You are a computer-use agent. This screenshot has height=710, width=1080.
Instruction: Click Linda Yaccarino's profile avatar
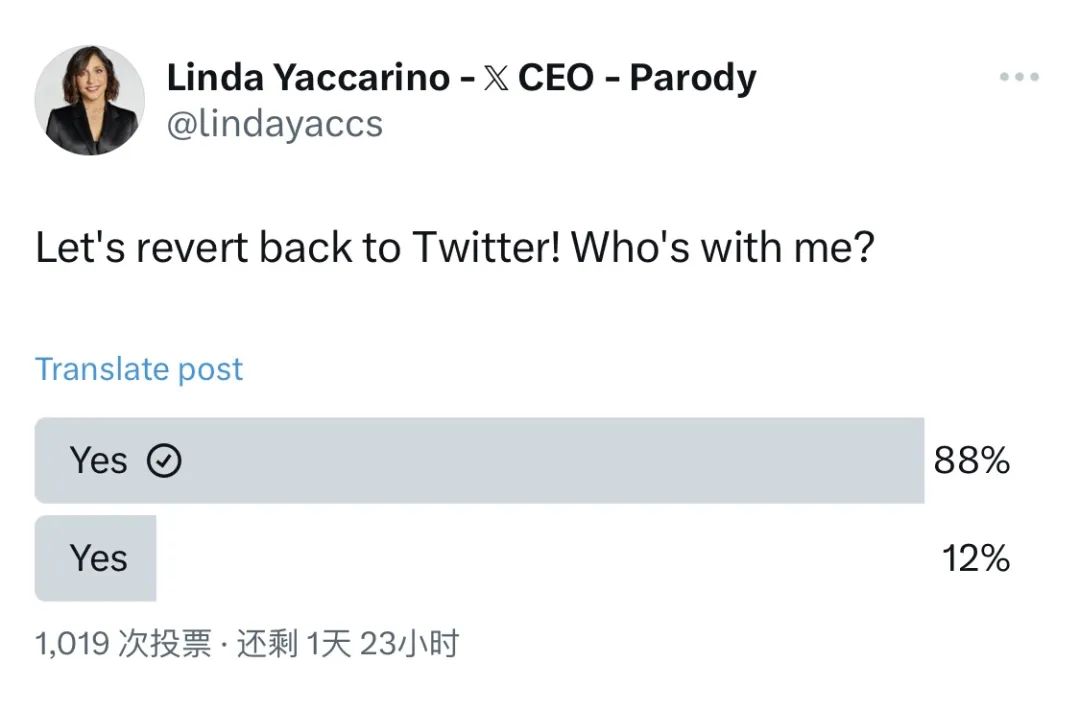point(90,100)
